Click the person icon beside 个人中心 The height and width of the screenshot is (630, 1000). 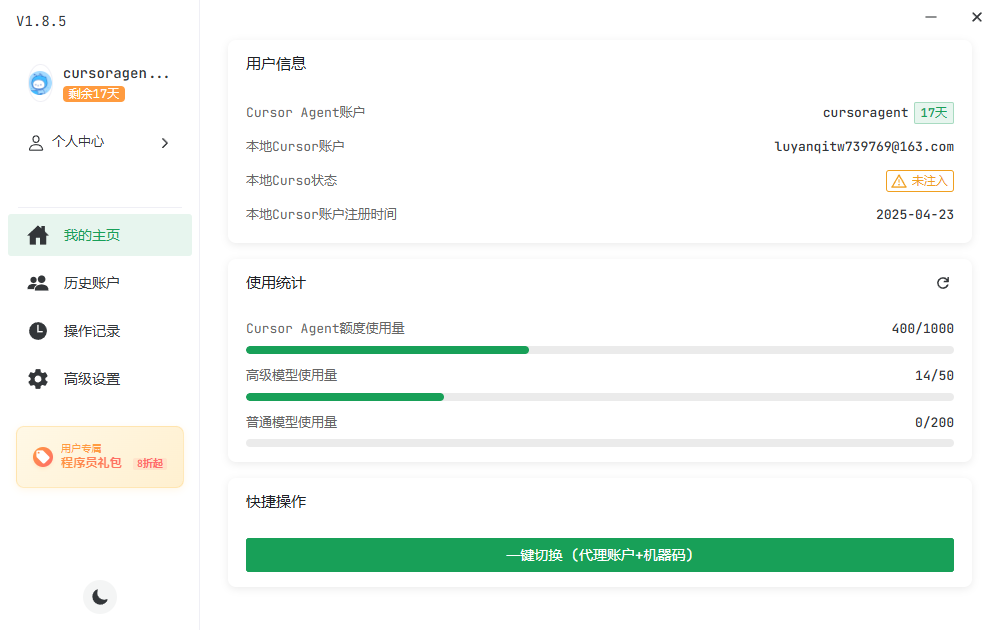(36, 143)
